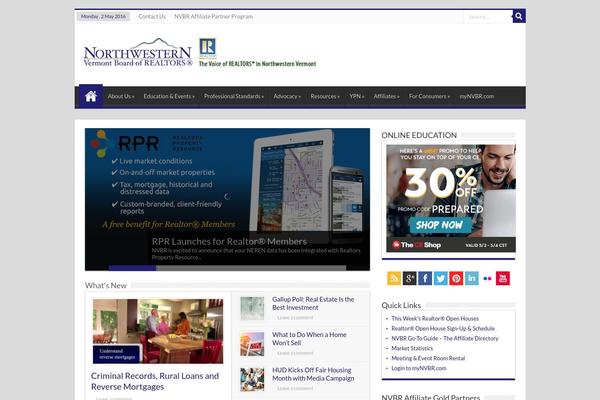Click Leave a comment under Home Won't Sell
The height and width of the screenshot is (400, 600).
(295, 353)
